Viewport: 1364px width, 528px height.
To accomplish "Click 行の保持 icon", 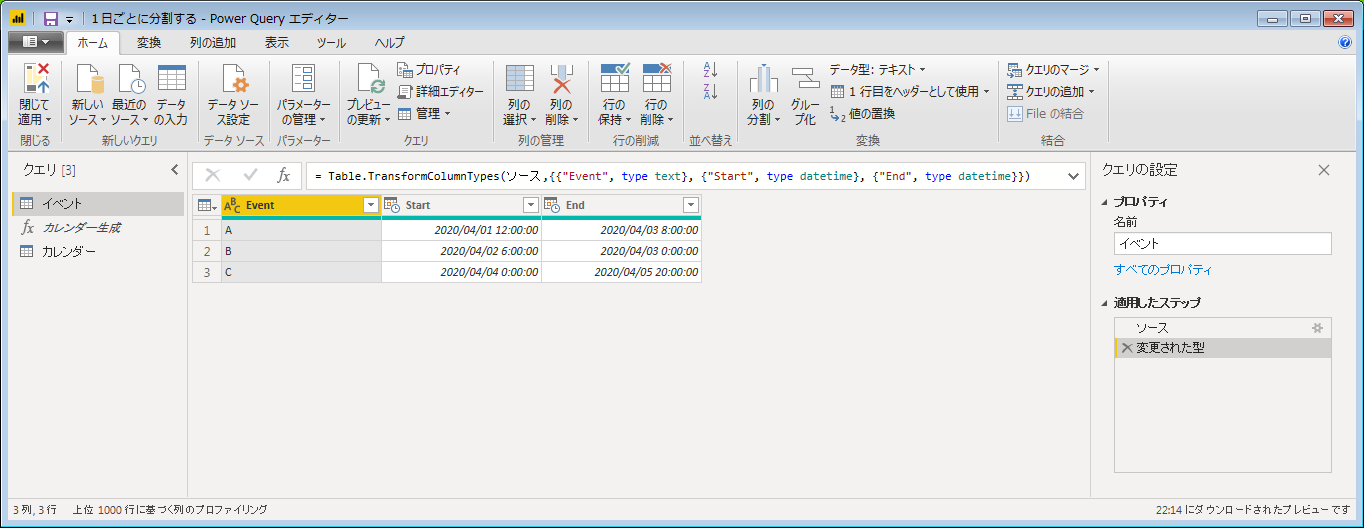I will click(x=614, y=78).
